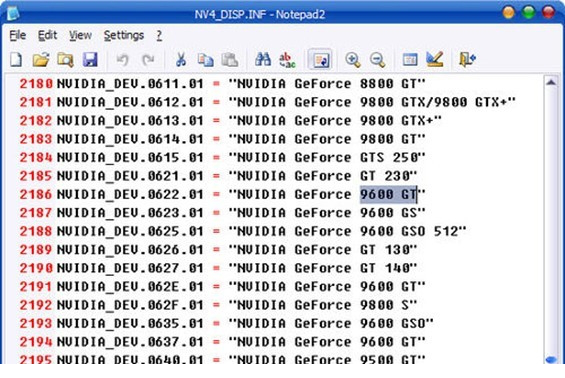Click "NVIDIA_DEV.0623.01" on line 2187
Viewport: 565px width, 378px height.
[130, 213]
